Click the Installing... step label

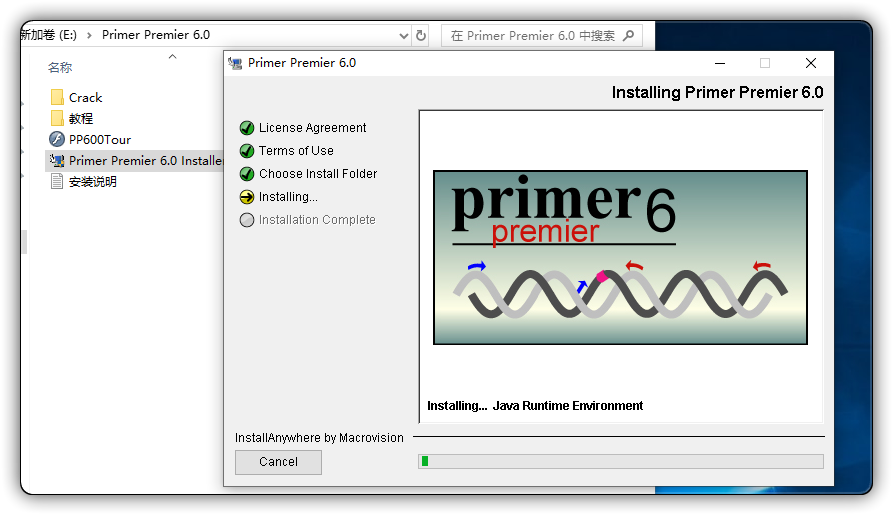click(x=288, y=197)
